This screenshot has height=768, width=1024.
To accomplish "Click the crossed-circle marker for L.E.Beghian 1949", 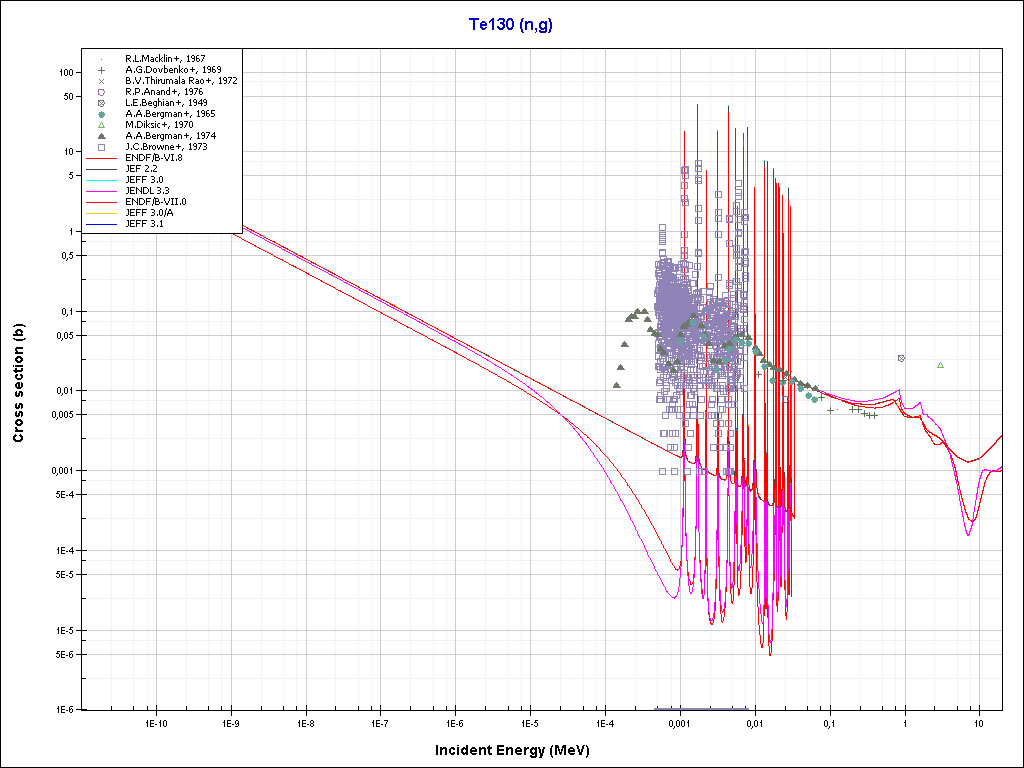I will click(x=102, y=103).
